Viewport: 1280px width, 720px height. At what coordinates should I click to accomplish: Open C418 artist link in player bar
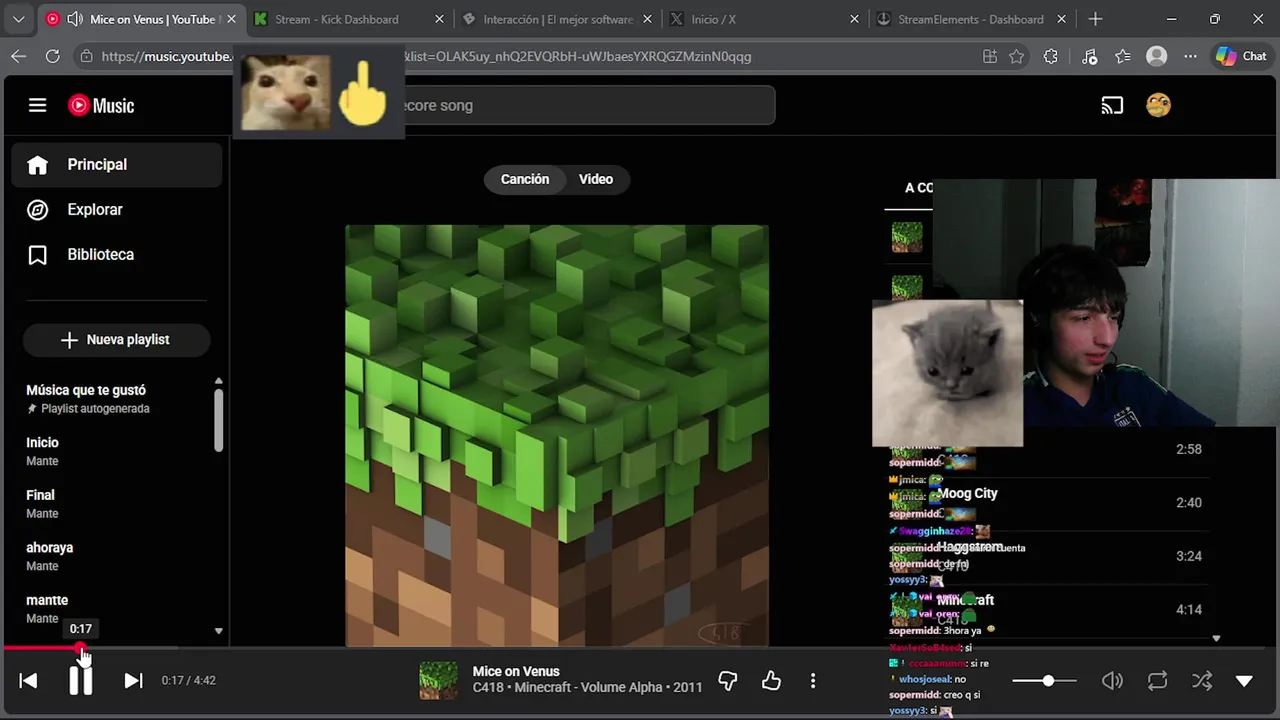(487, 688)
